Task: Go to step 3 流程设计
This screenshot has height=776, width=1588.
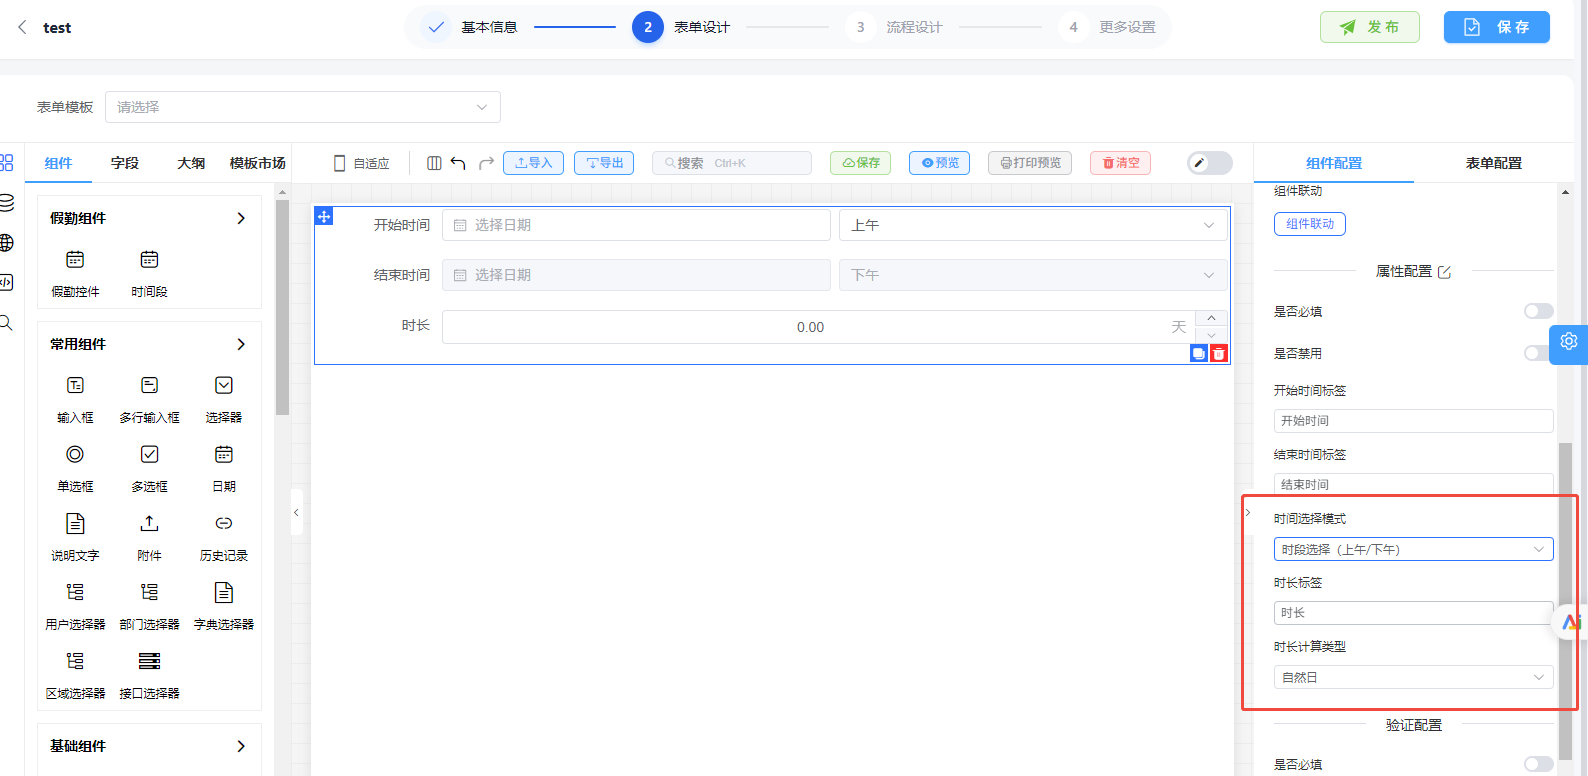Action: [895, 27]
